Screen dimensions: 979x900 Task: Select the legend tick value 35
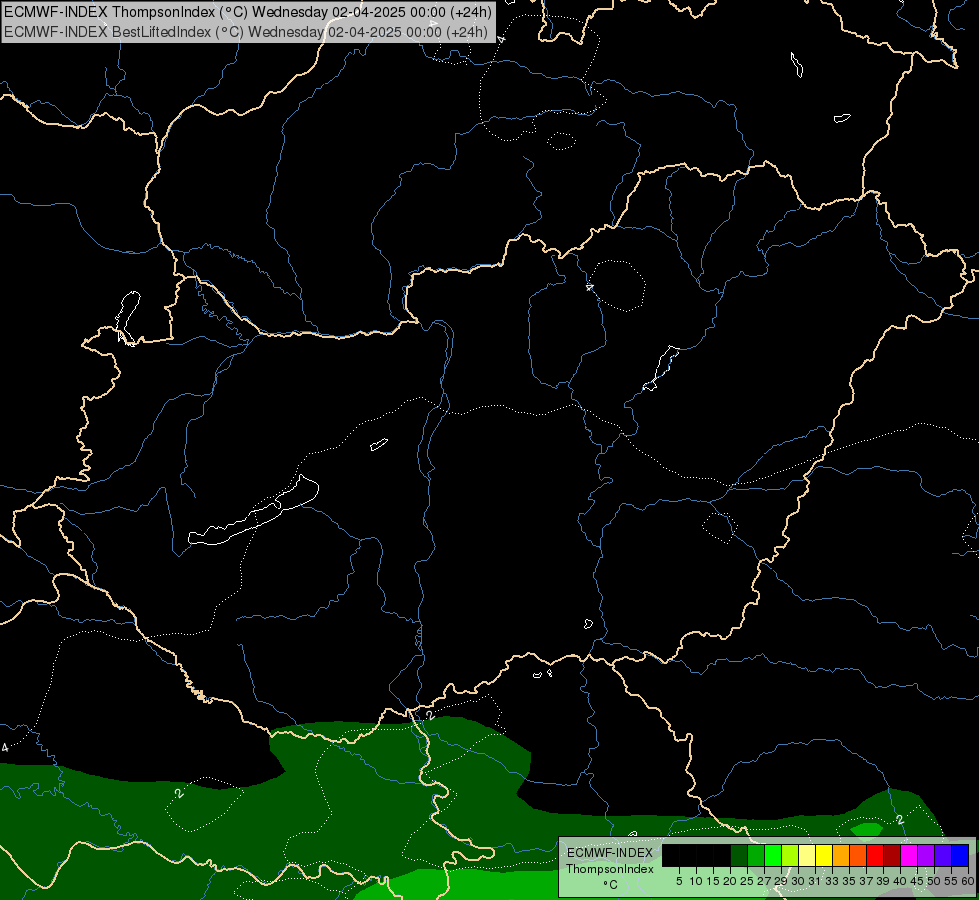pyautogui.click(x=849, y=881)
